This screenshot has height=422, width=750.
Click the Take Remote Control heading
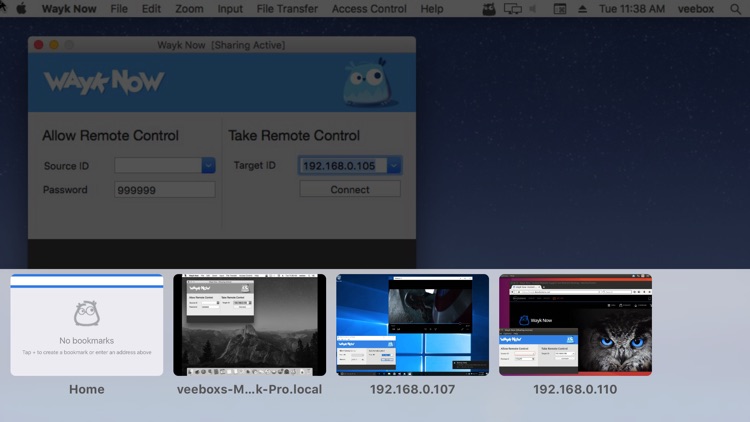coord(294,135)
